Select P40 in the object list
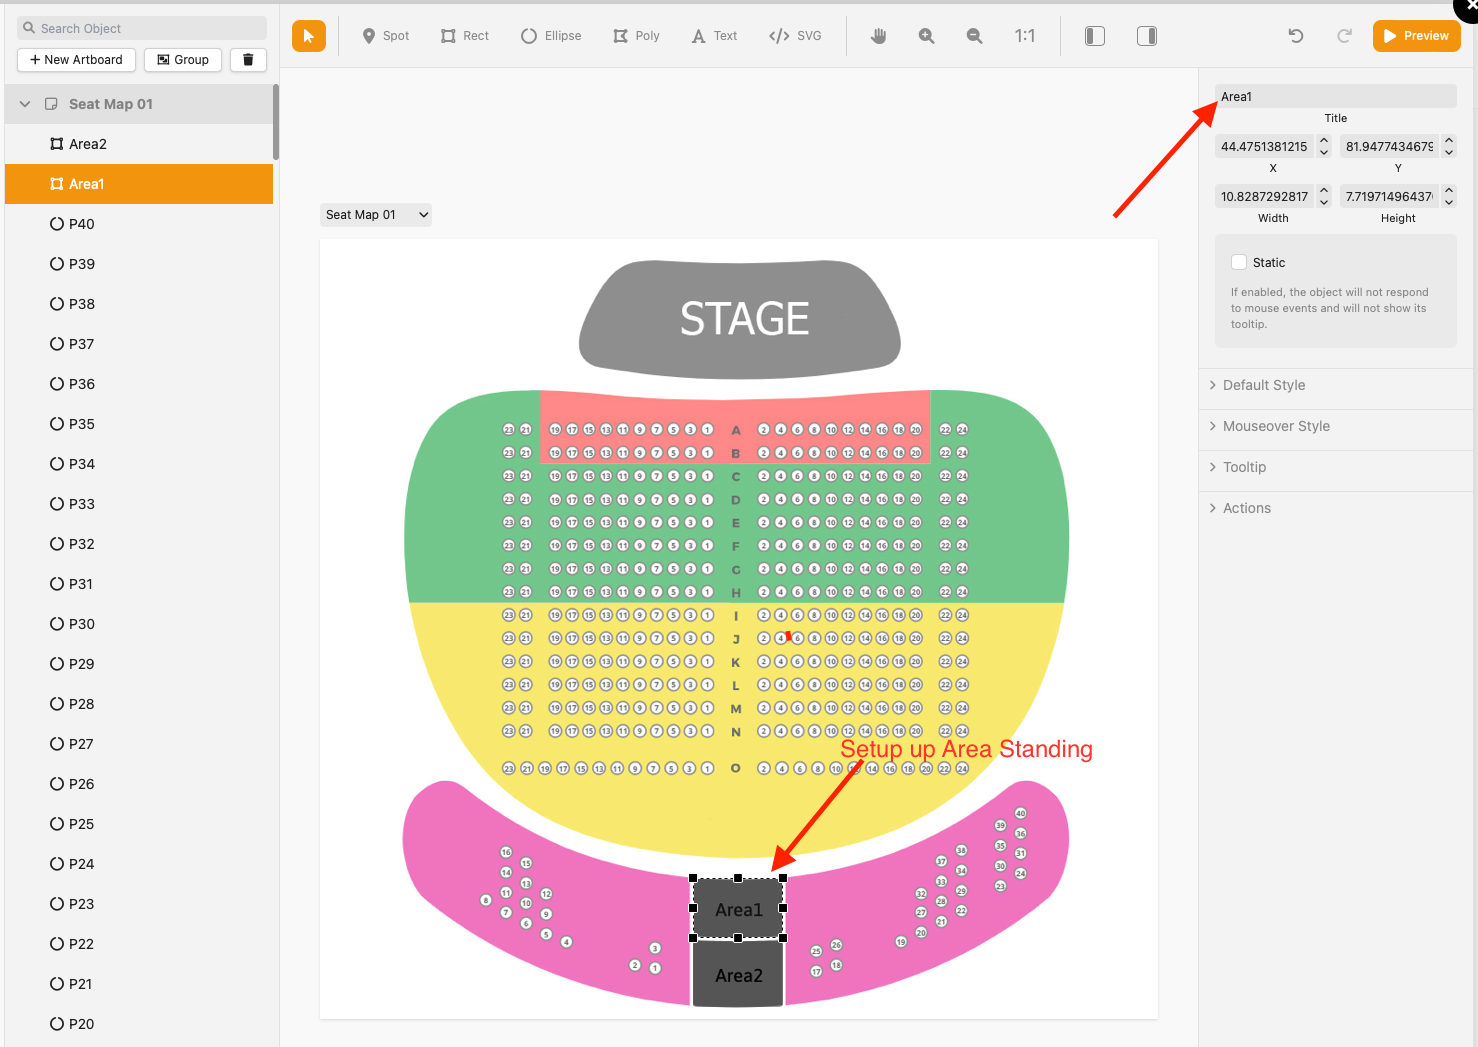Image resolution: width=1478 pixels, height=1047 pixels. [139, 224]
